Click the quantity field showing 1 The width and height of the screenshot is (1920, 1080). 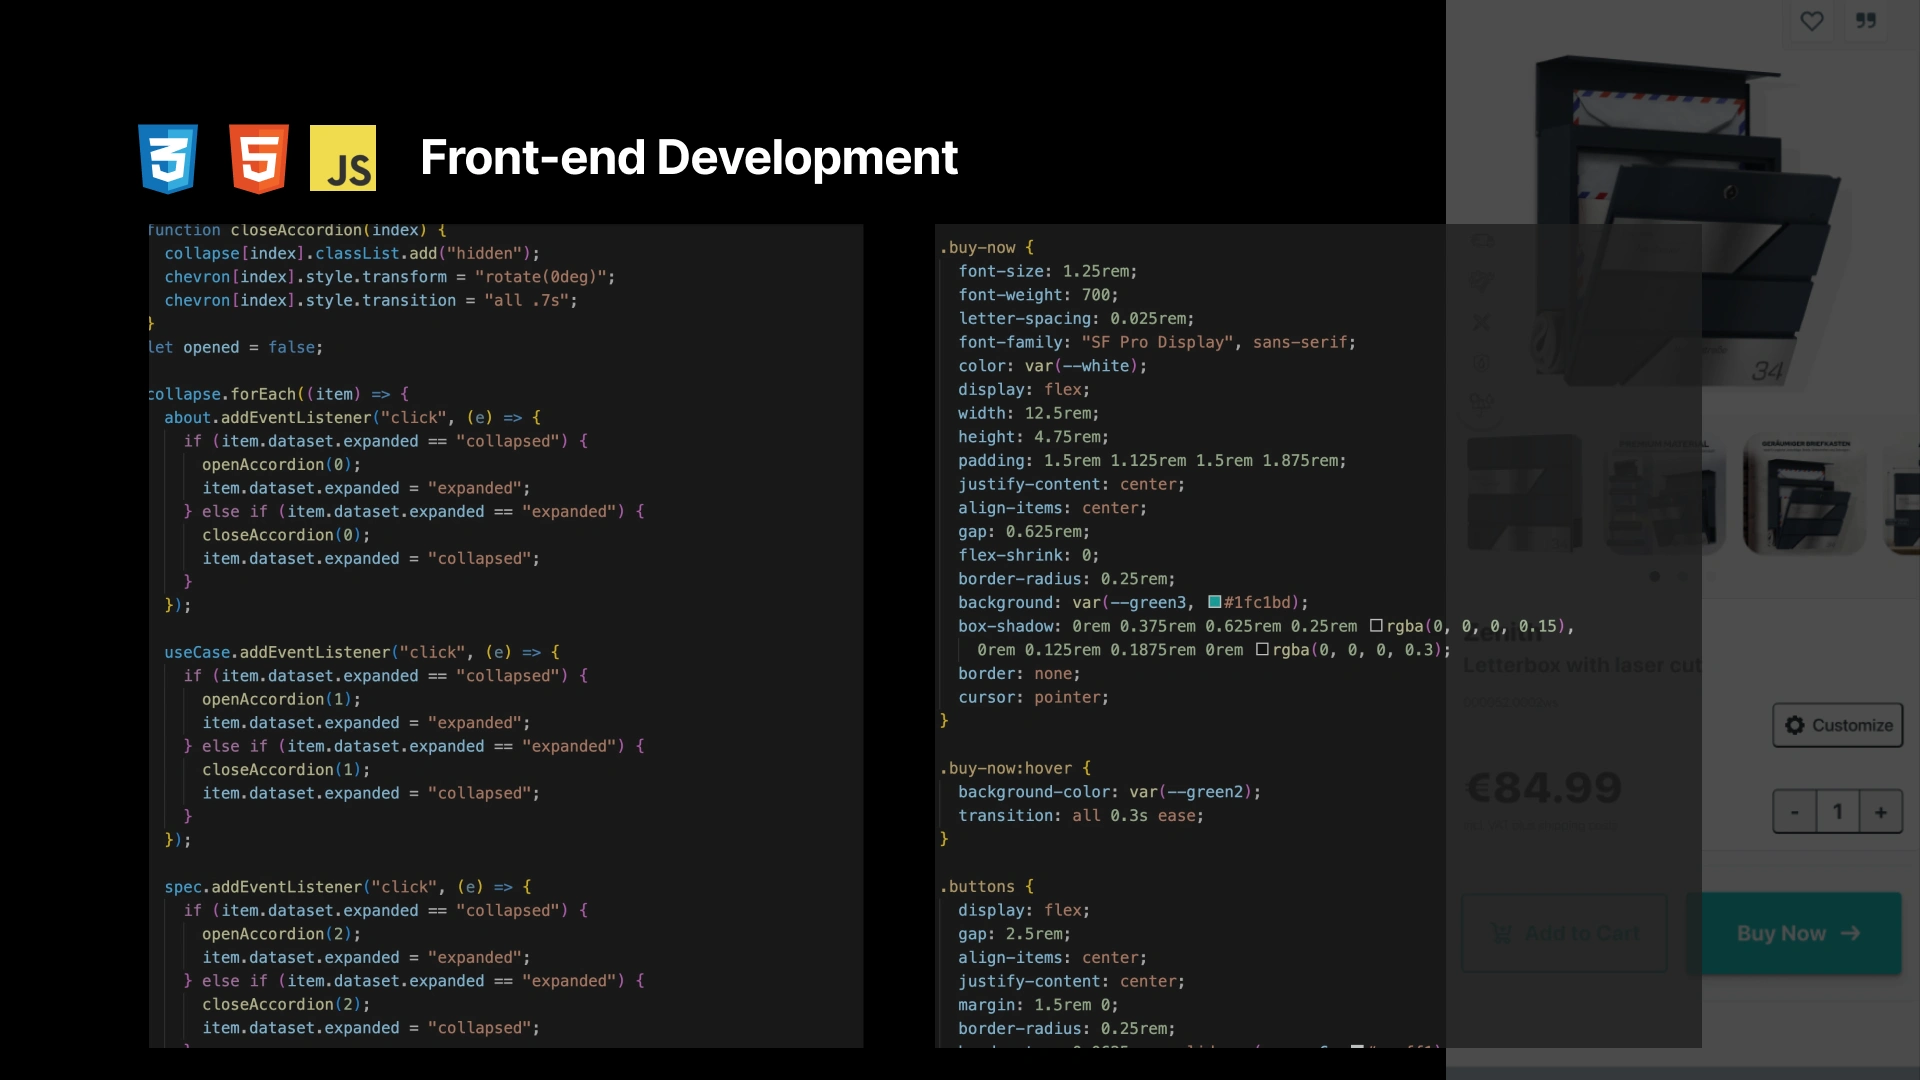[x=1837, y=812]
